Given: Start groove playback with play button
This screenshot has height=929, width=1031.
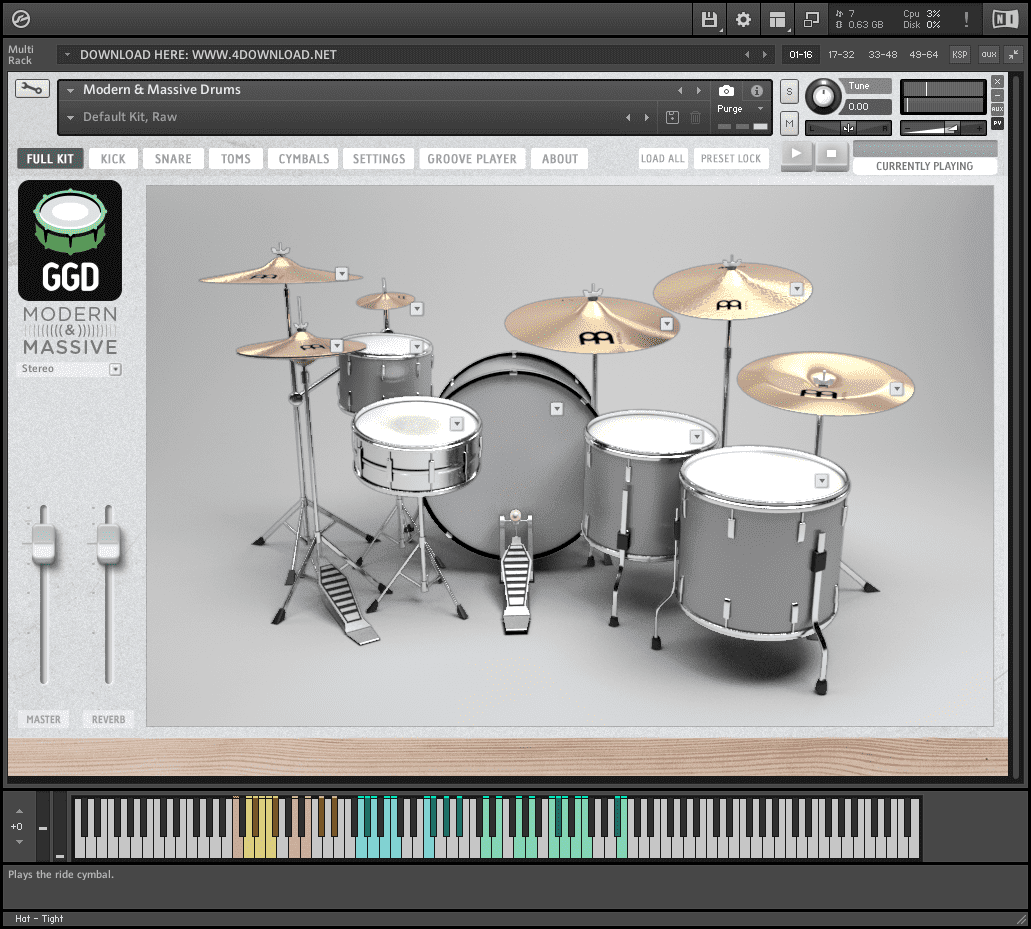Looking at the screenshot, I should click(796, 155).
